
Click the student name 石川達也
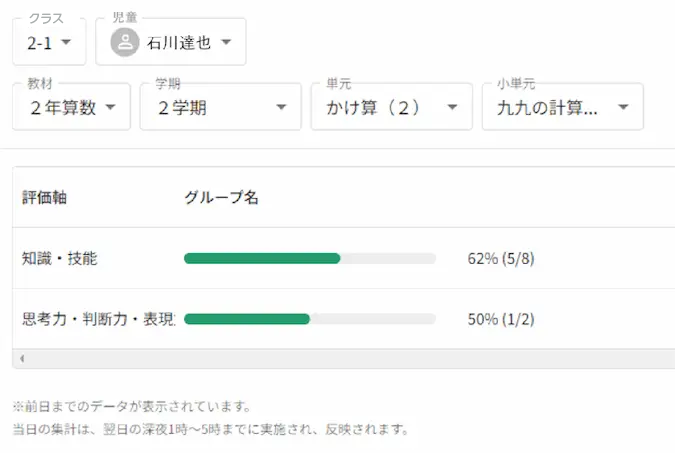point(178,43)
